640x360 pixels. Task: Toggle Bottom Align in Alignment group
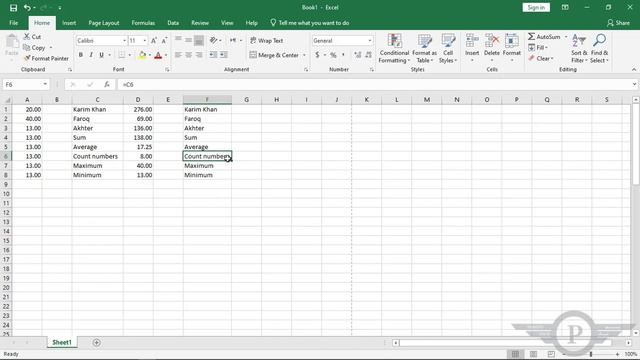click(199, 40)
